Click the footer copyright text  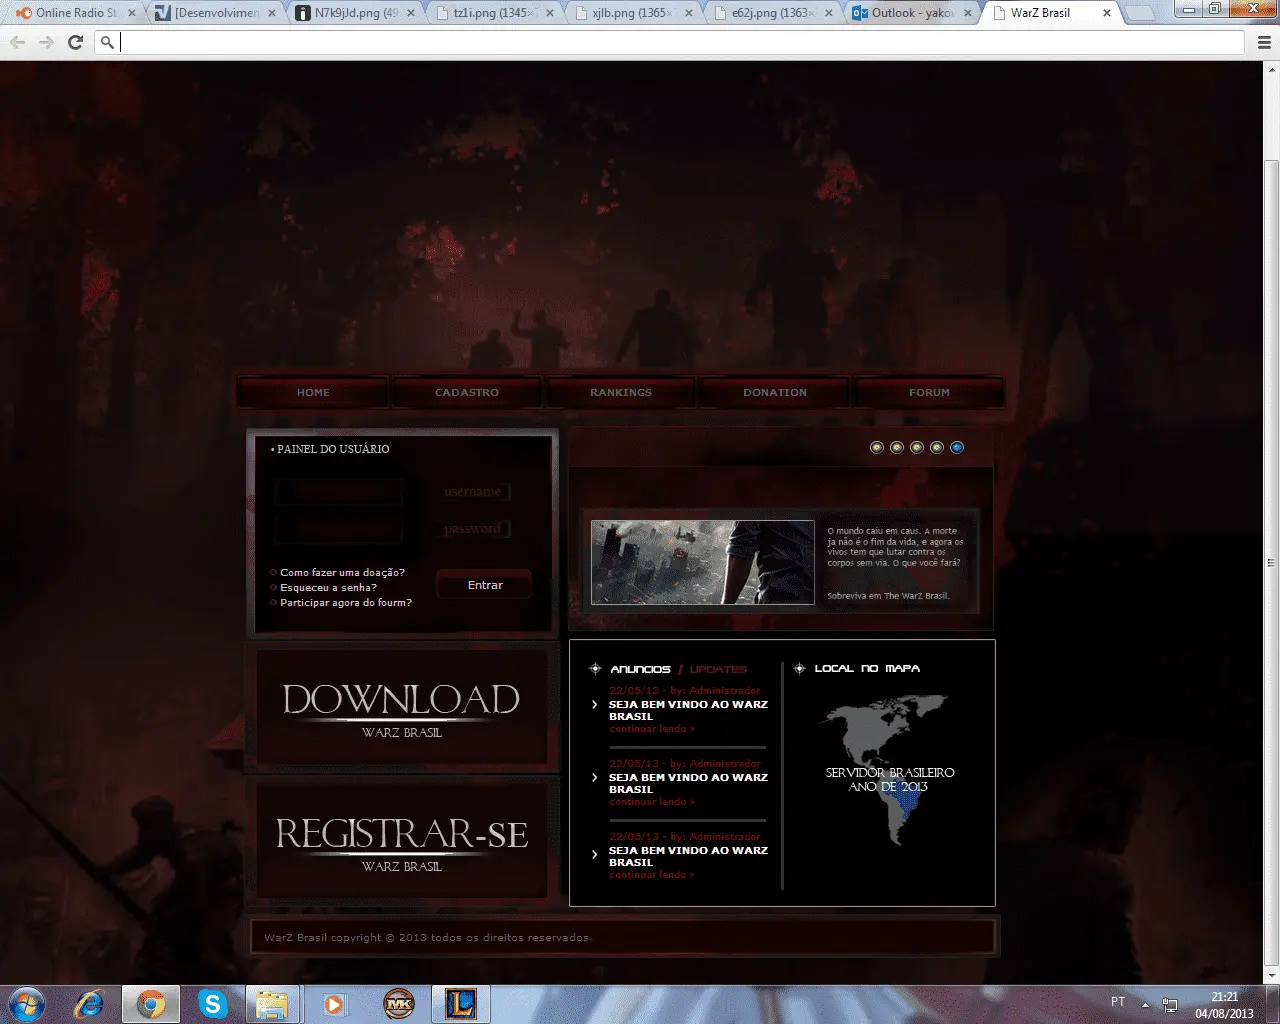point(428,938)
